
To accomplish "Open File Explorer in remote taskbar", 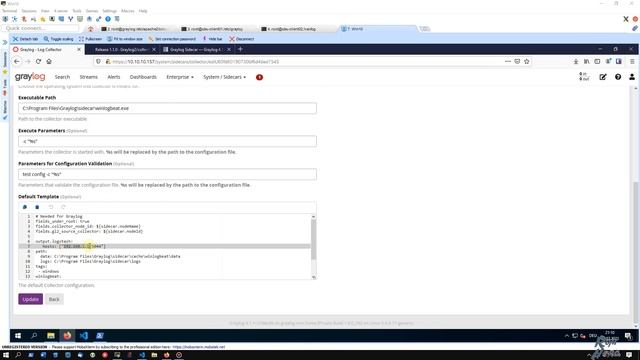I will pyautogui.click(x=51, y=336).
